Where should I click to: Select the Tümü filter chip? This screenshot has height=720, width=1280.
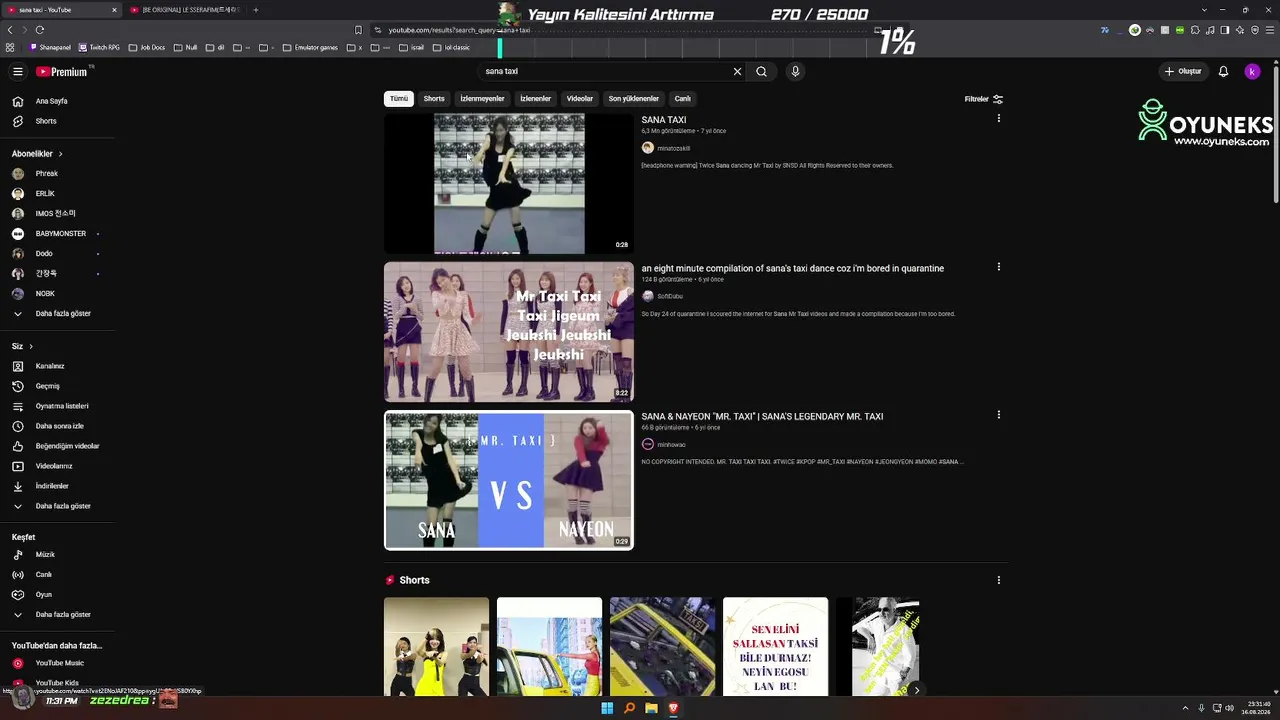click(399, 99)
